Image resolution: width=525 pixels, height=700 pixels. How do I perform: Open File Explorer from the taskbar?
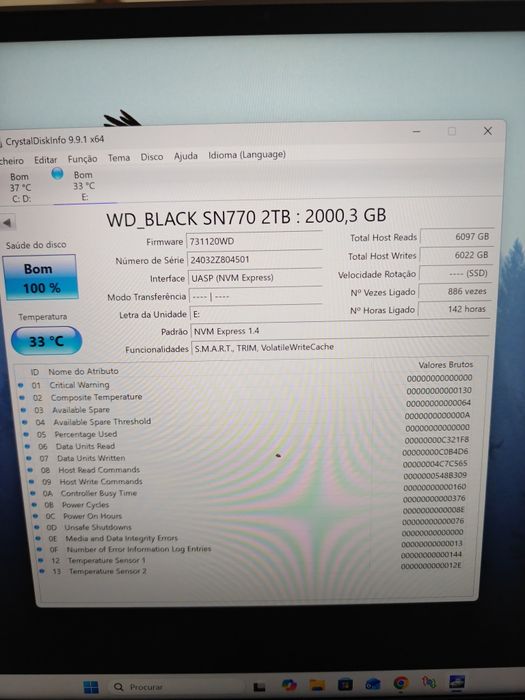317,685
